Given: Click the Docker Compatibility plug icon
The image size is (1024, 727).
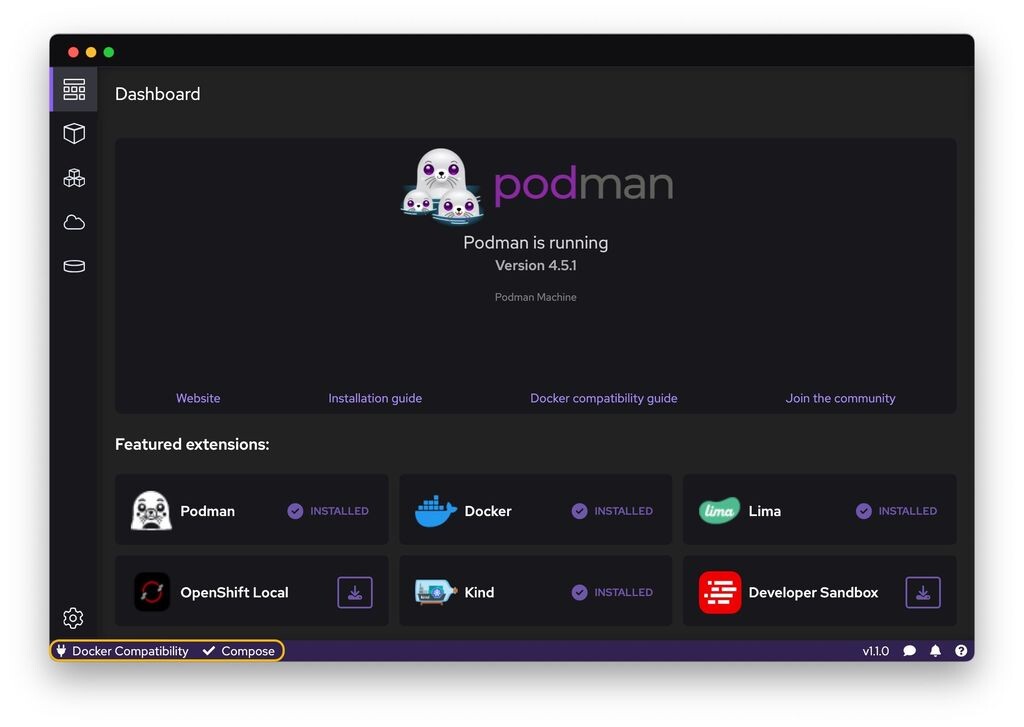Looking at the screenshot, I should point(61,651).
